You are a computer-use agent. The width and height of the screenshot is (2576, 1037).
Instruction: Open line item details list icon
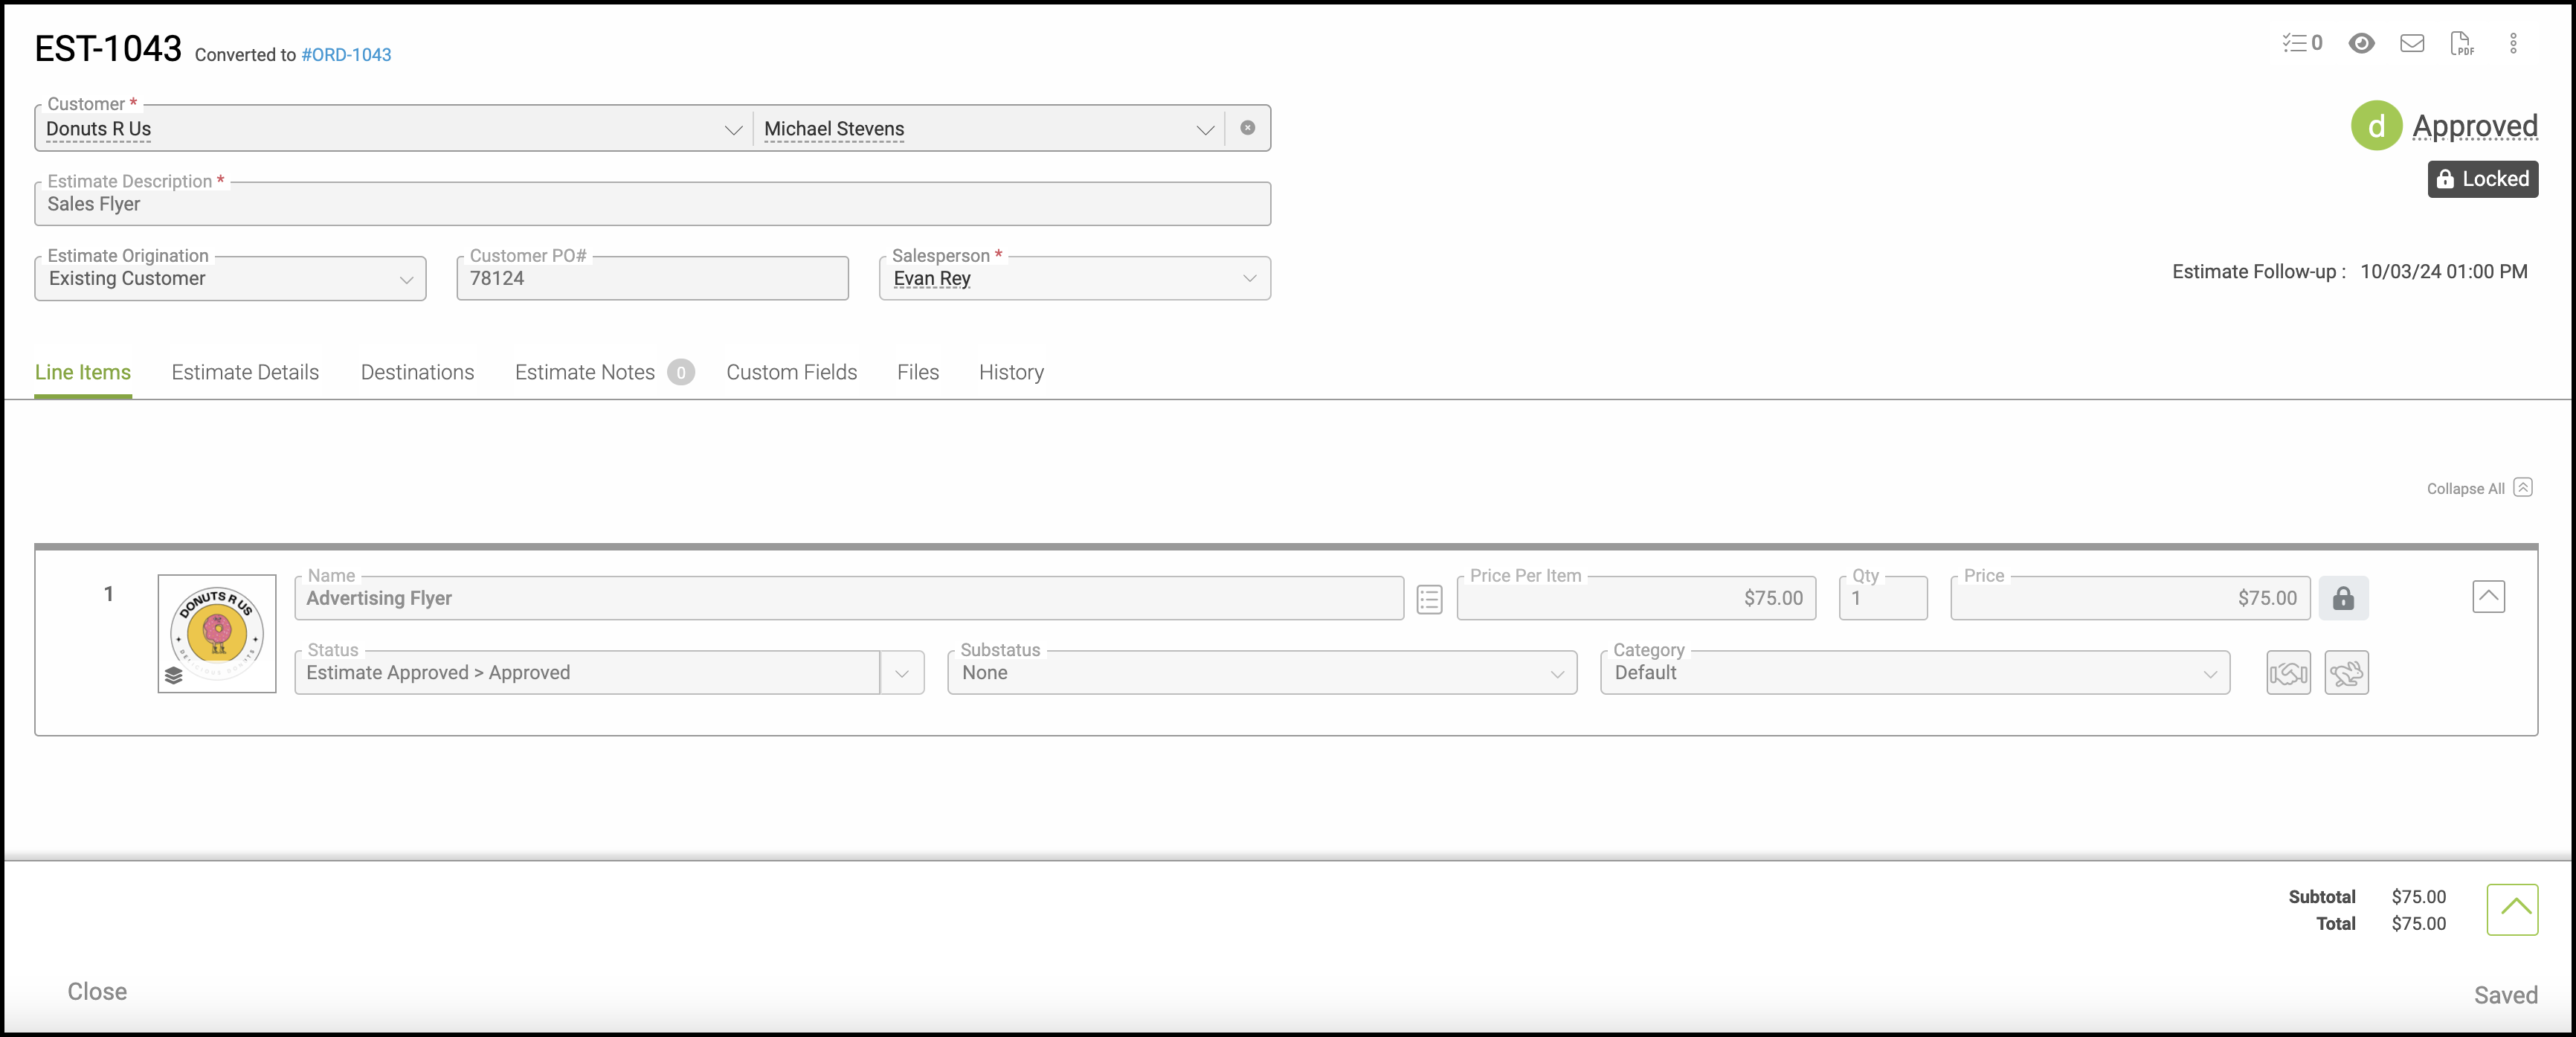pyautogui.click(x=1429, y=599)
